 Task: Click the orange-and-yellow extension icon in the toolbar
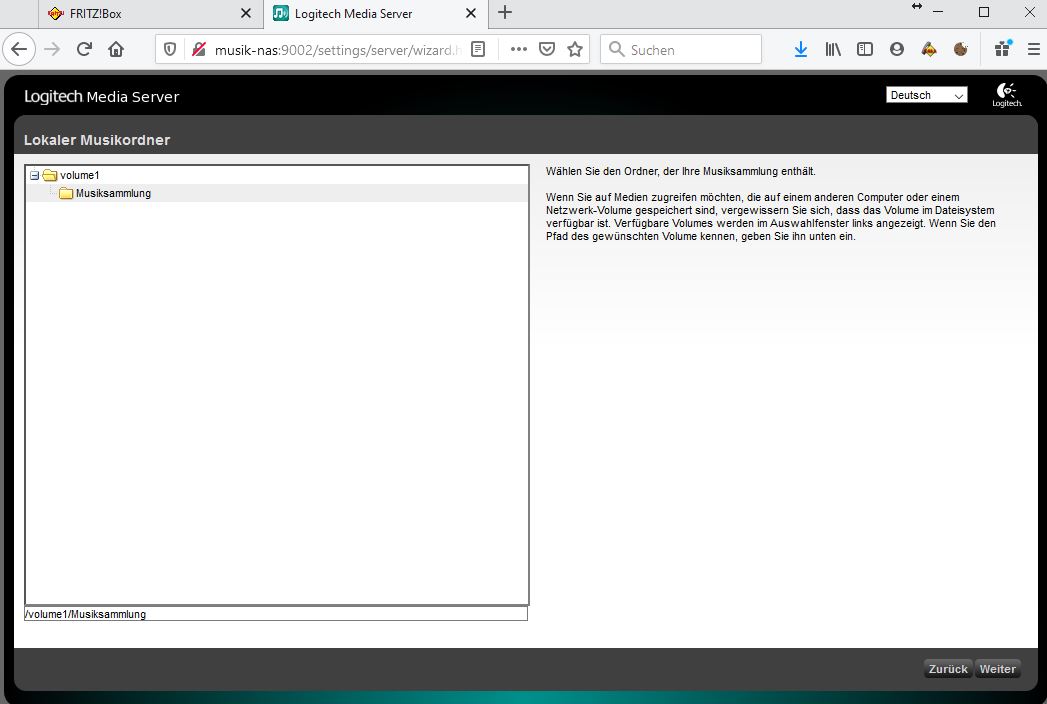(929, 49)
